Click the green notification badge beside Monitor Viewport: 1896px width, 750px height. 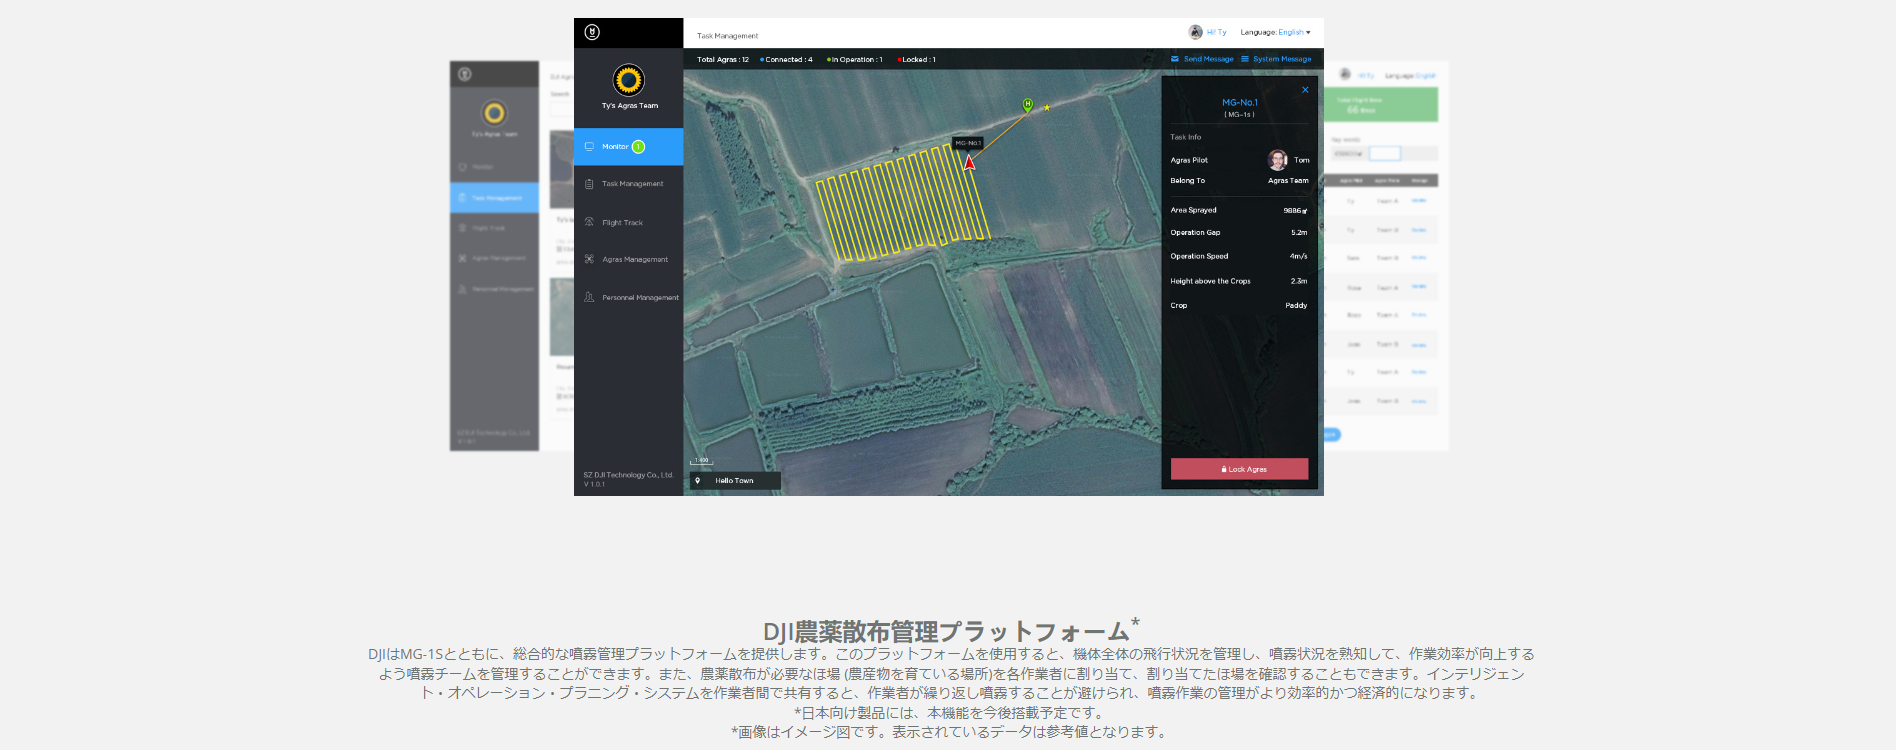tap(638, 147)
